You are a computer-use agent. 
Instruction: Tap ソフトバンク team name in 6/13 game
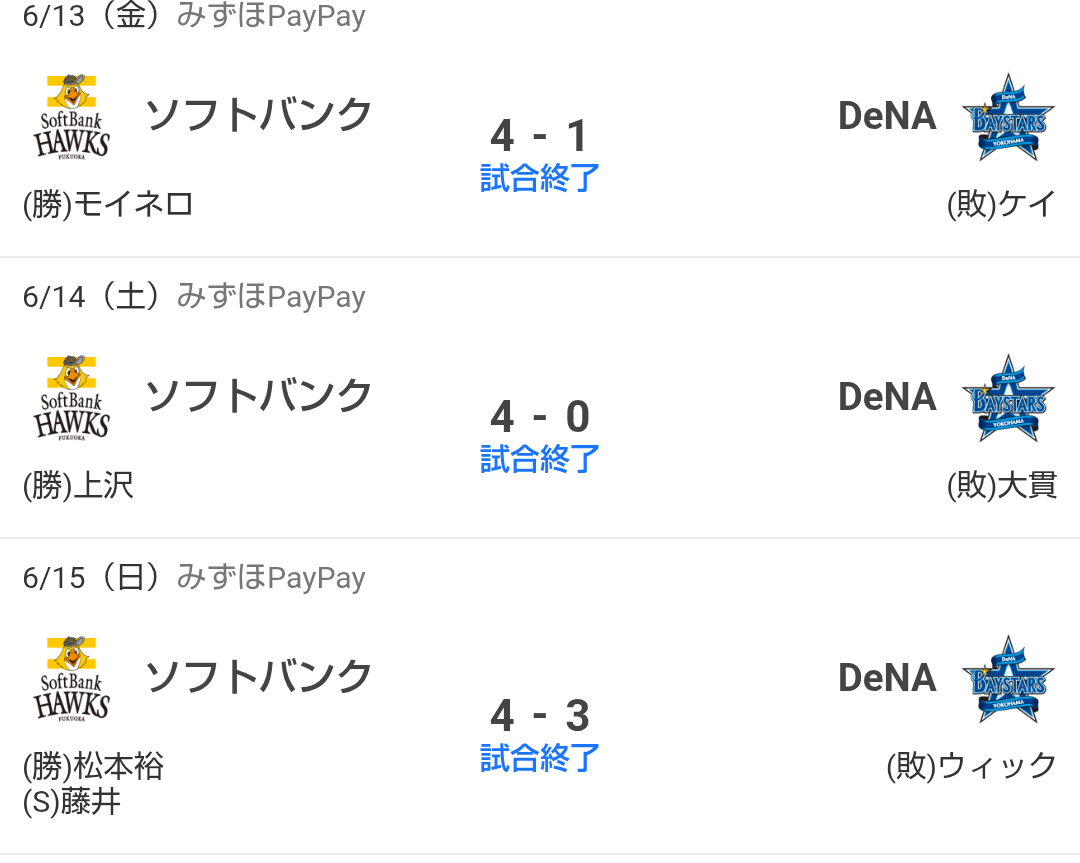tap(259, 115)
